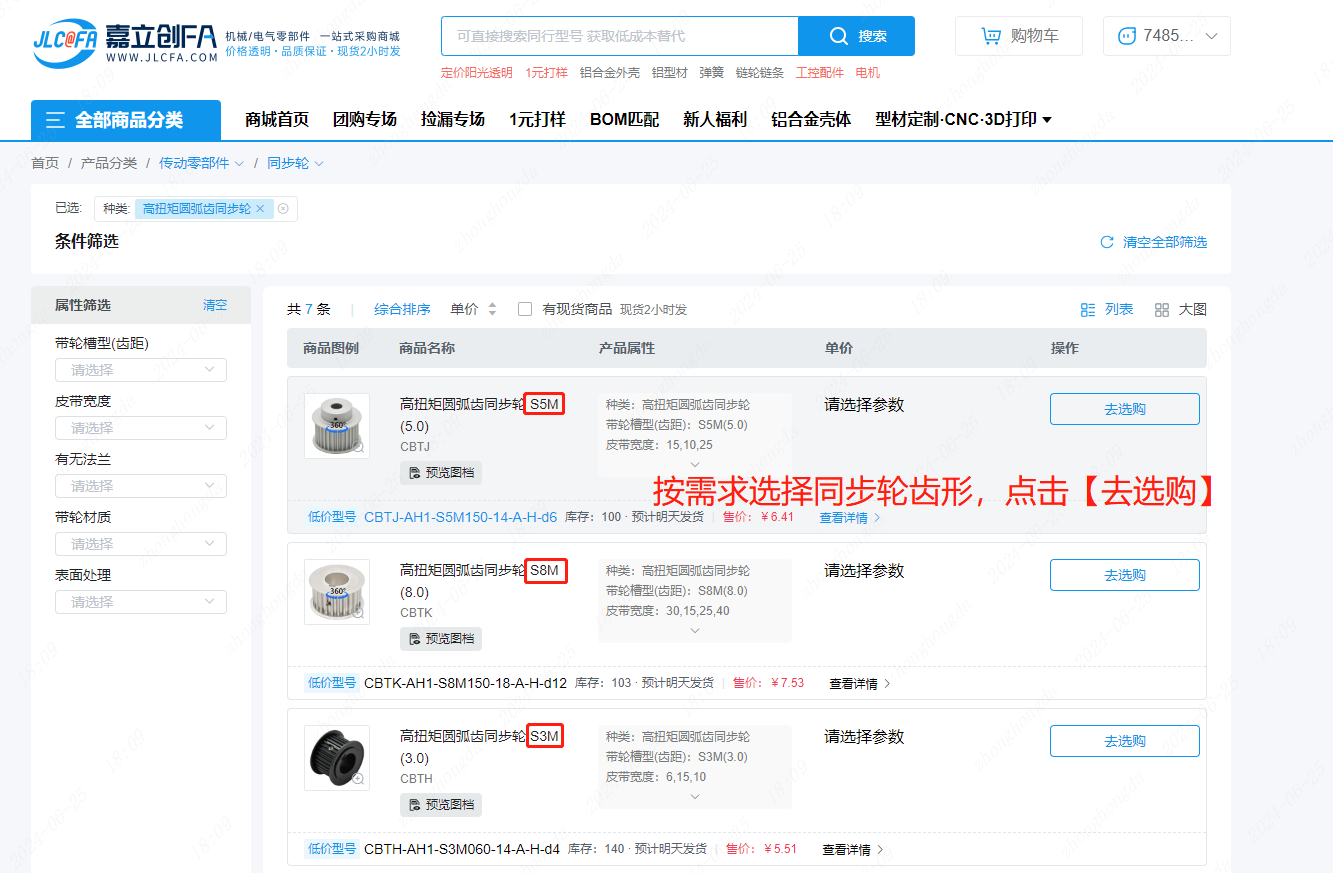
Task: Toggle in-stock products checkbox
Action: tap(524, 309)
